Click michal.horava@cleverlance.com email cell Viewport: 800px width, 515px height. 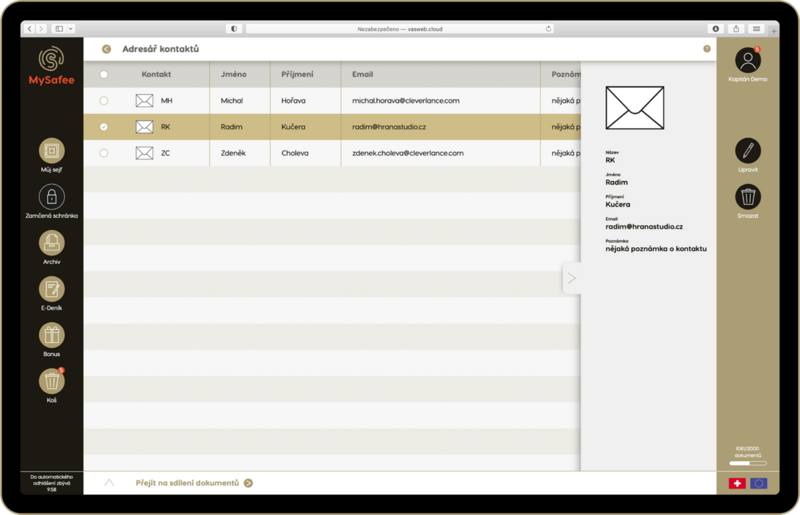(x=406, y=101)
